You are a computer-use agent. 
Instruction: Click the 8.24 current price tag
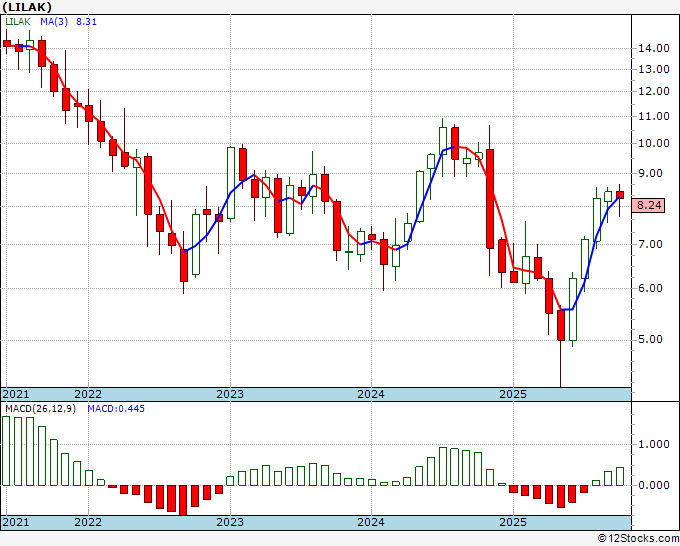649,205
